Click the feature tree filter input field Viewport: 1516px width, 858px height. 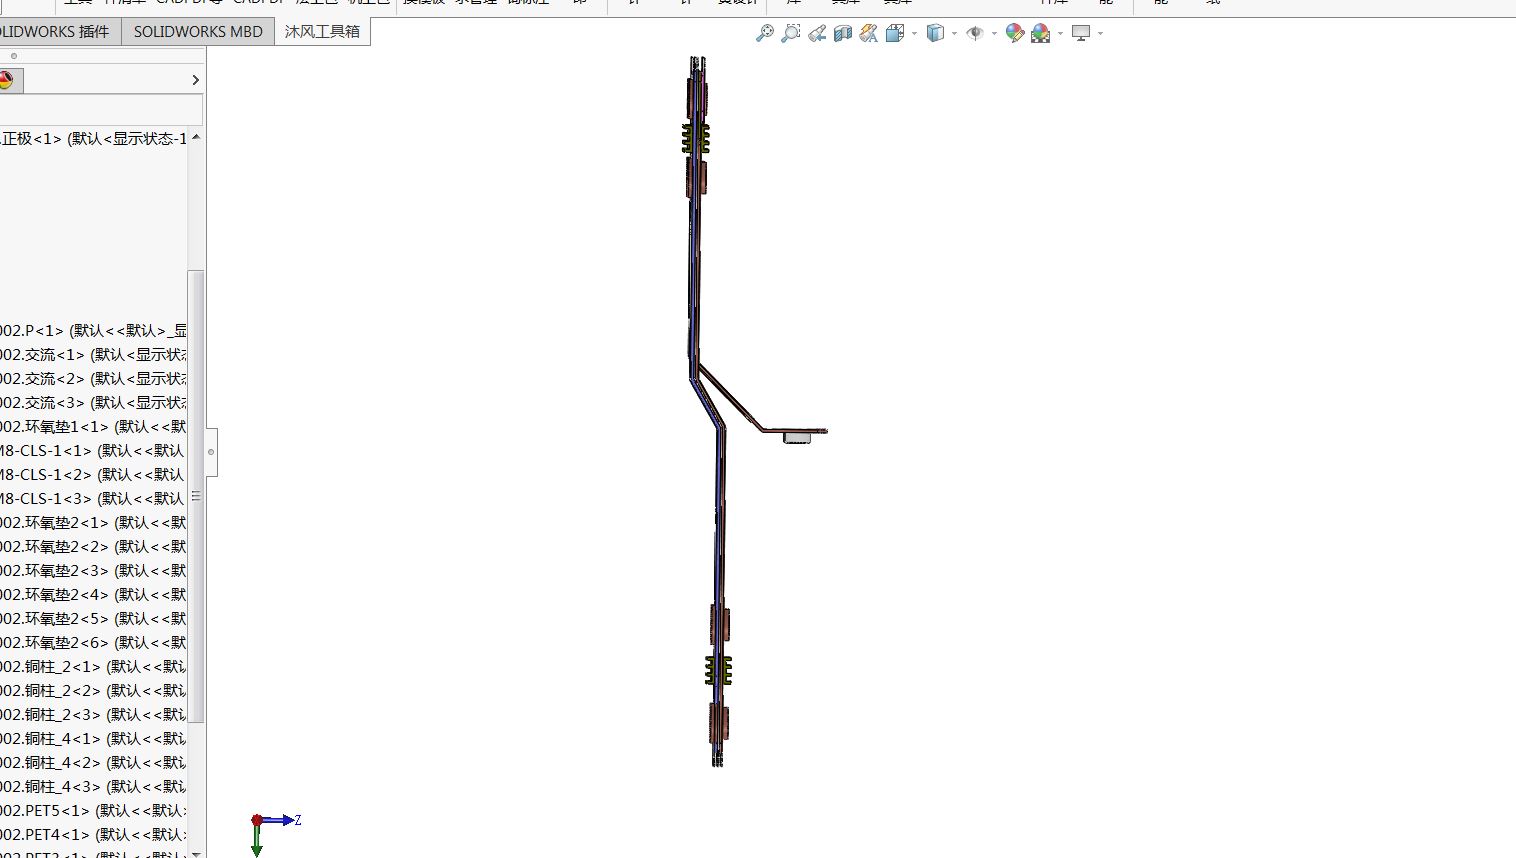100,110
